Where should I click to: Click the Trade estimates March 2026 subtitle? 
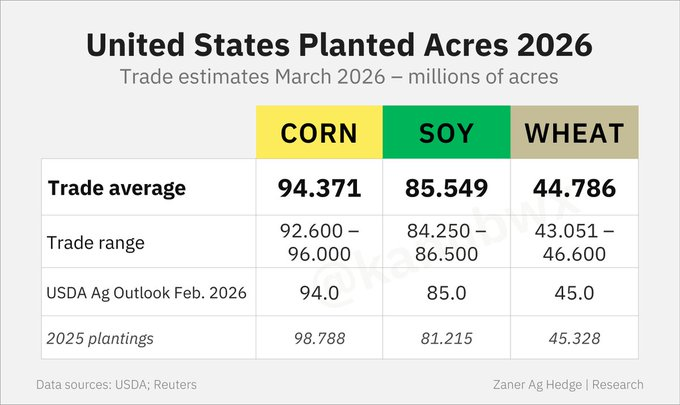point(339,78)
